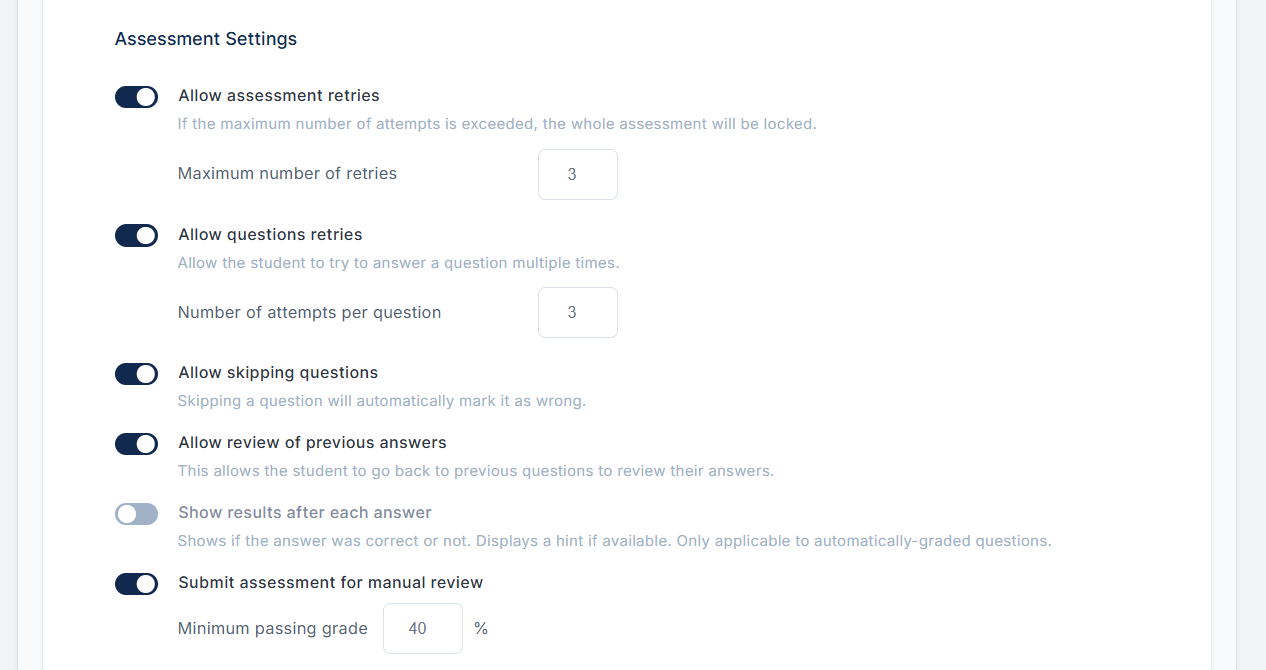Click the "Minimum passing grade" label
The image size is (1266, 670).
coord(273,629)
